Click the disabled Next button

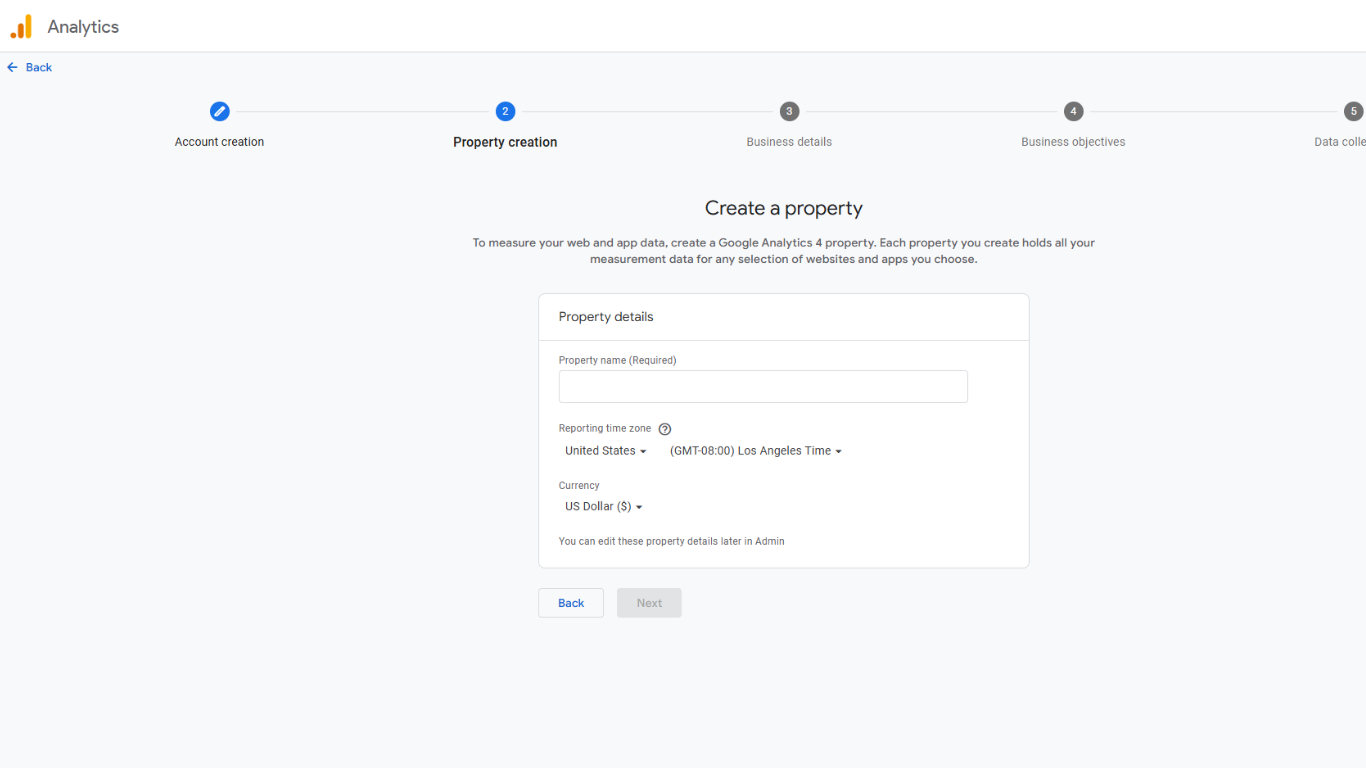(x=649, y=602)
